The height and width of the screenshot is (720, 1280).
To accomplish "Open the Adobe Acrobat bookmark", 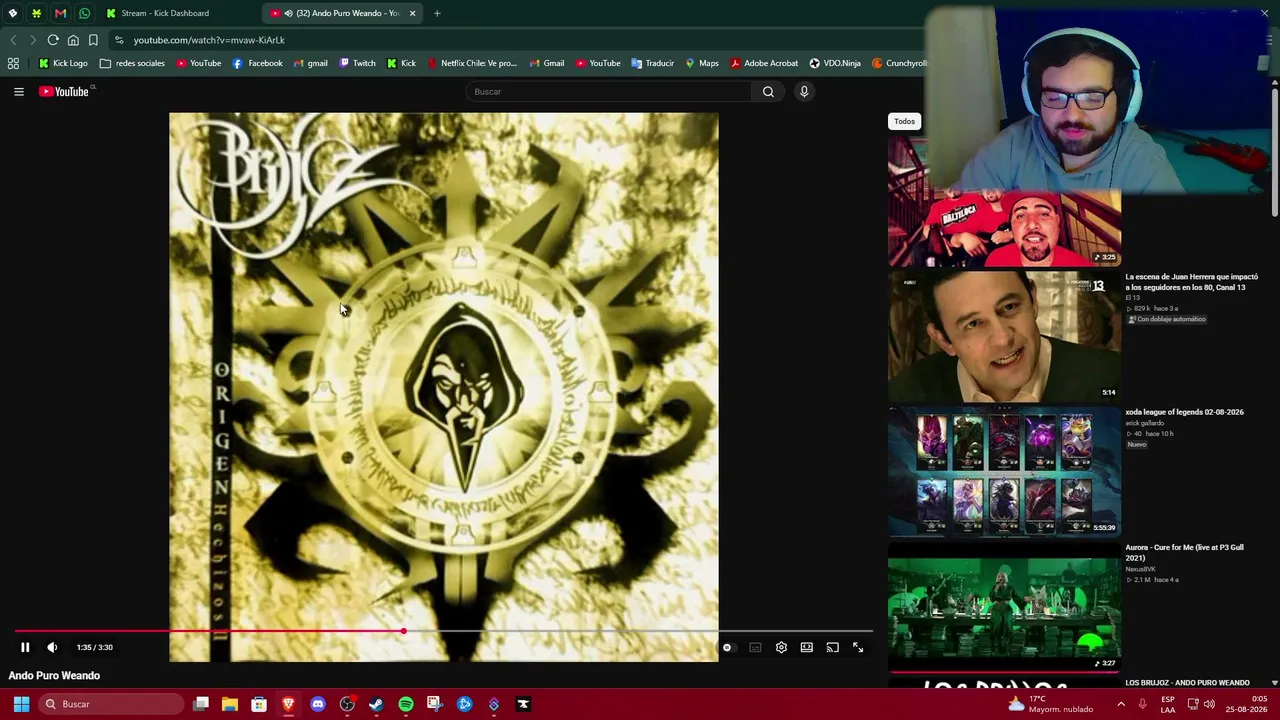I will [764, 63].
